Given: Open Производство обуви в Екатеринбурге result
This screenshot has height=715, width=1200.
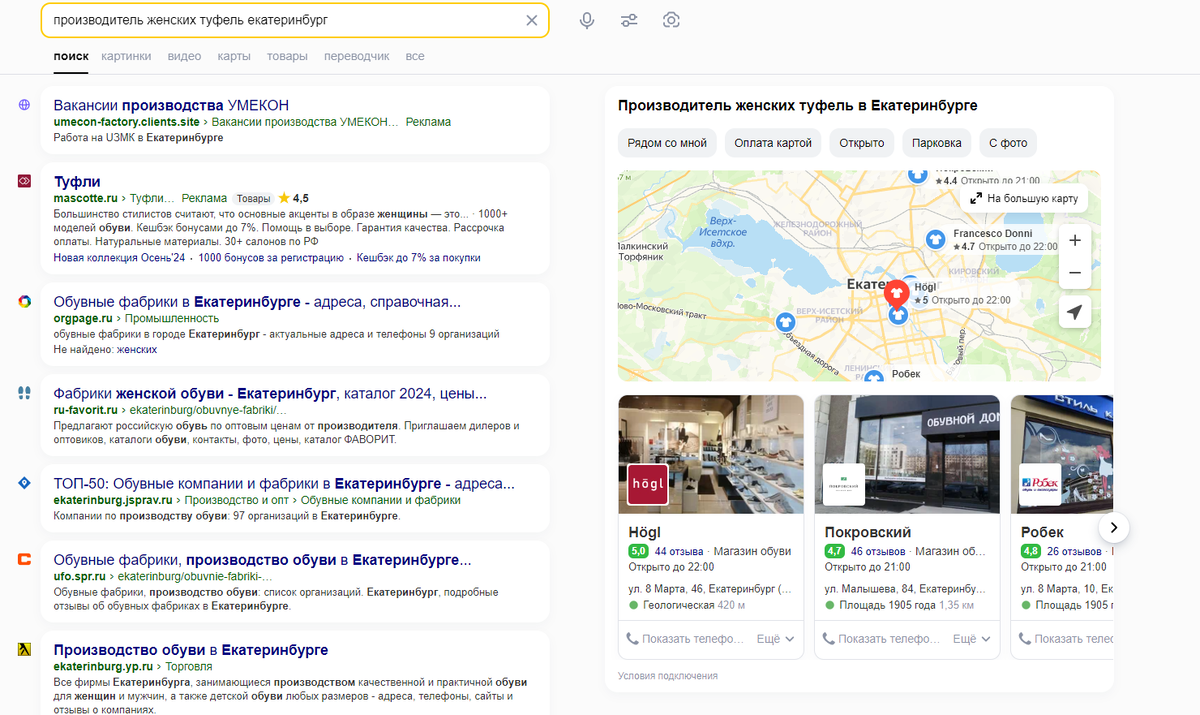Looking at the screenshot, I should [x=191, y=649].
